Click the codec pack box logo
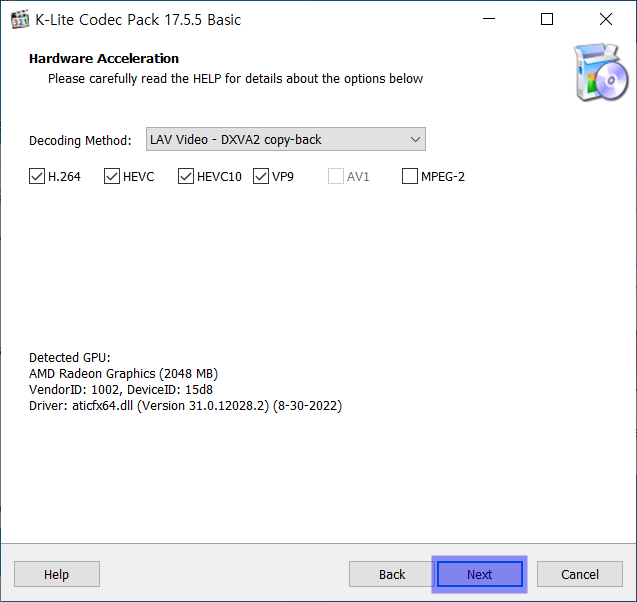The width and height of the screenshot is (637, 602). 601,72
